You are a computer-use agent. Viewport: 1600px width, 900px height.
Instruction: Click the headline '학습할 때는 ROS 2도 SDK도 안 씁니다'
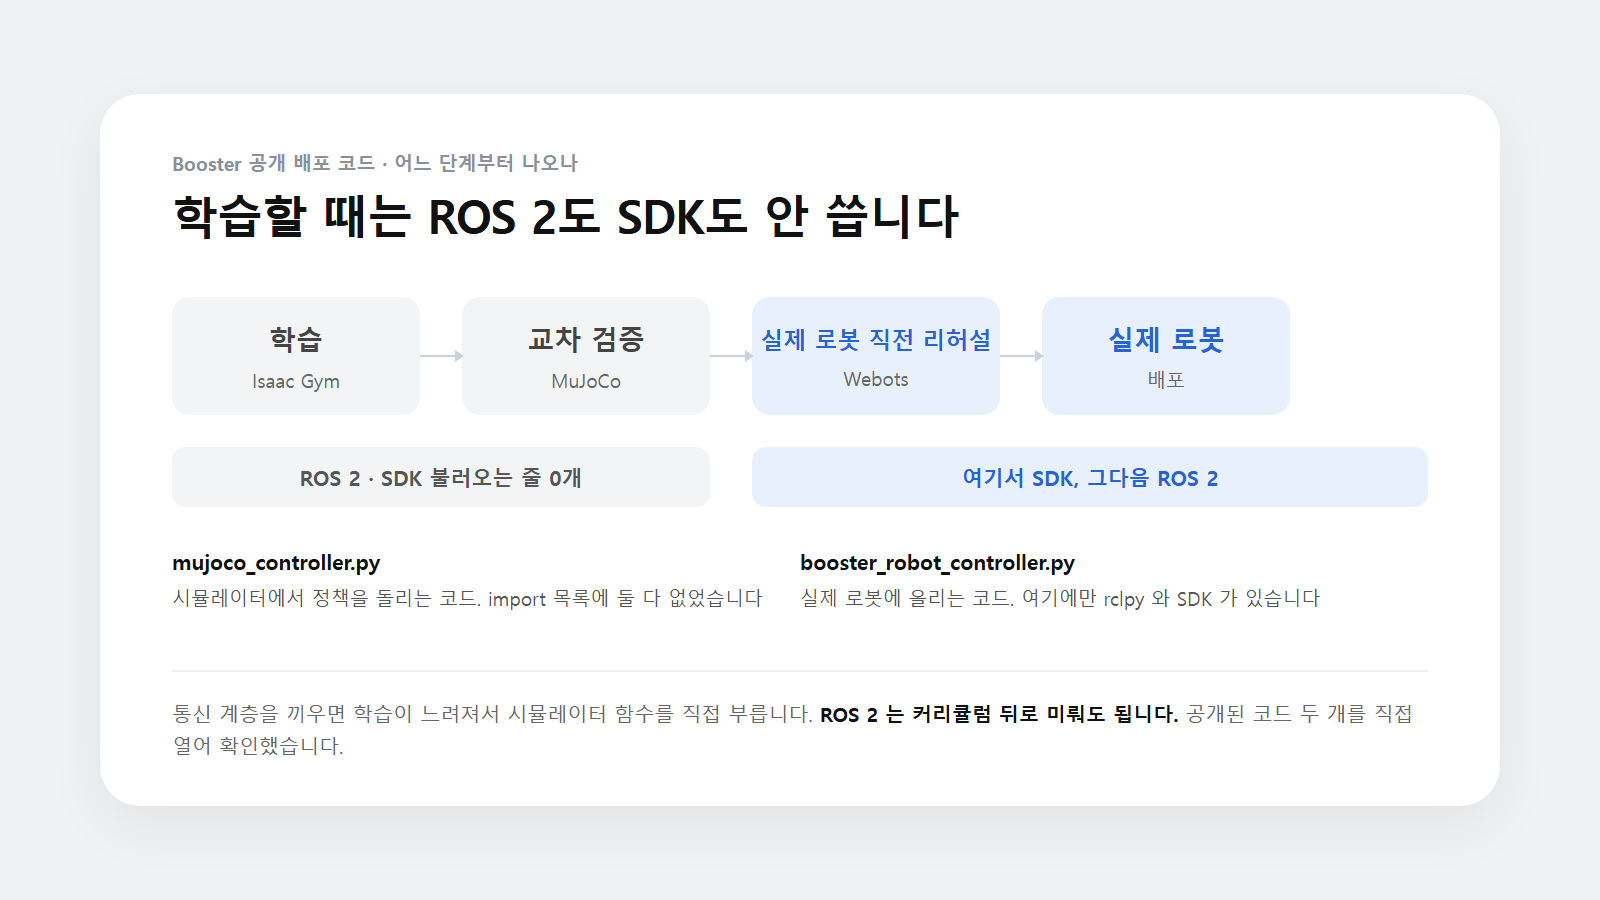(x=566, y=217)
